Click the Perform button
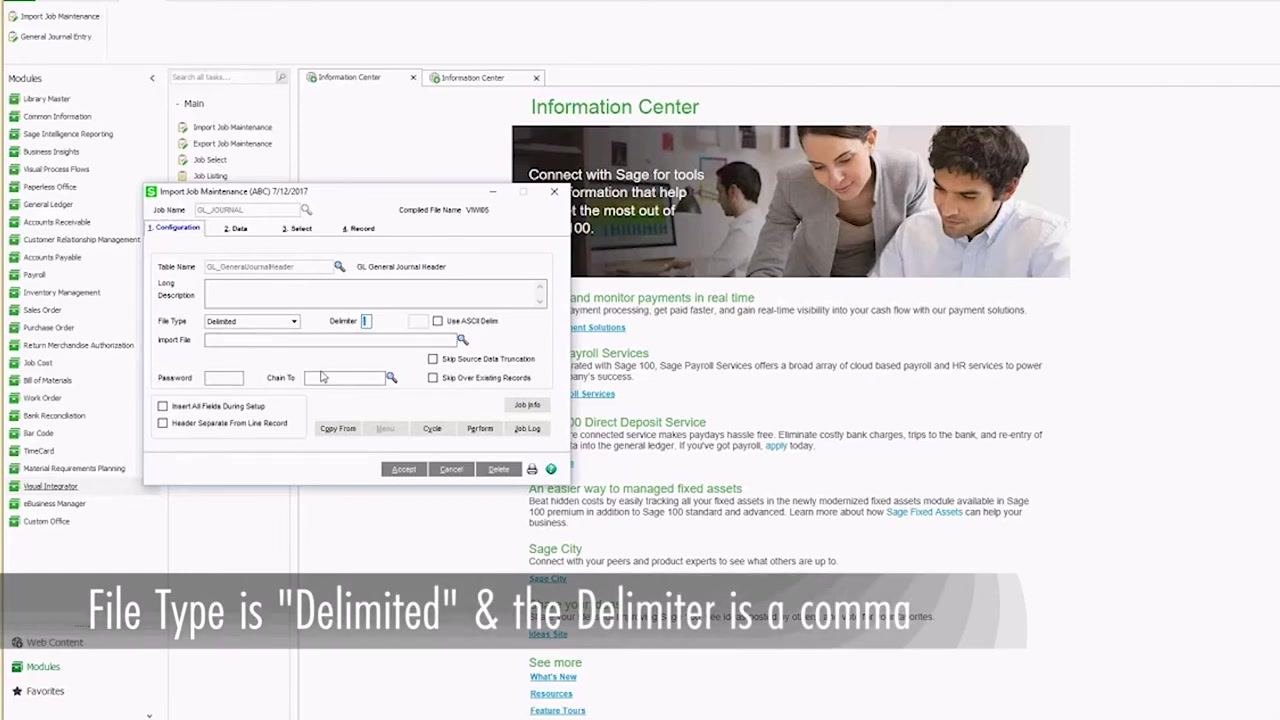1280x720 pixels. coord(480,429)
